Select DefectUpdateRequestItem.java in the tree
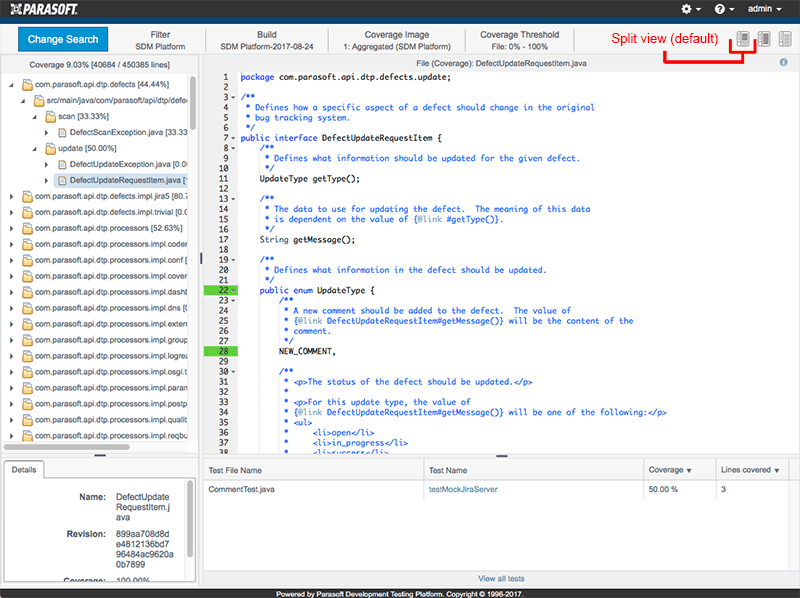The height and width of the screenshot is (598, 800). click(121, 180)
